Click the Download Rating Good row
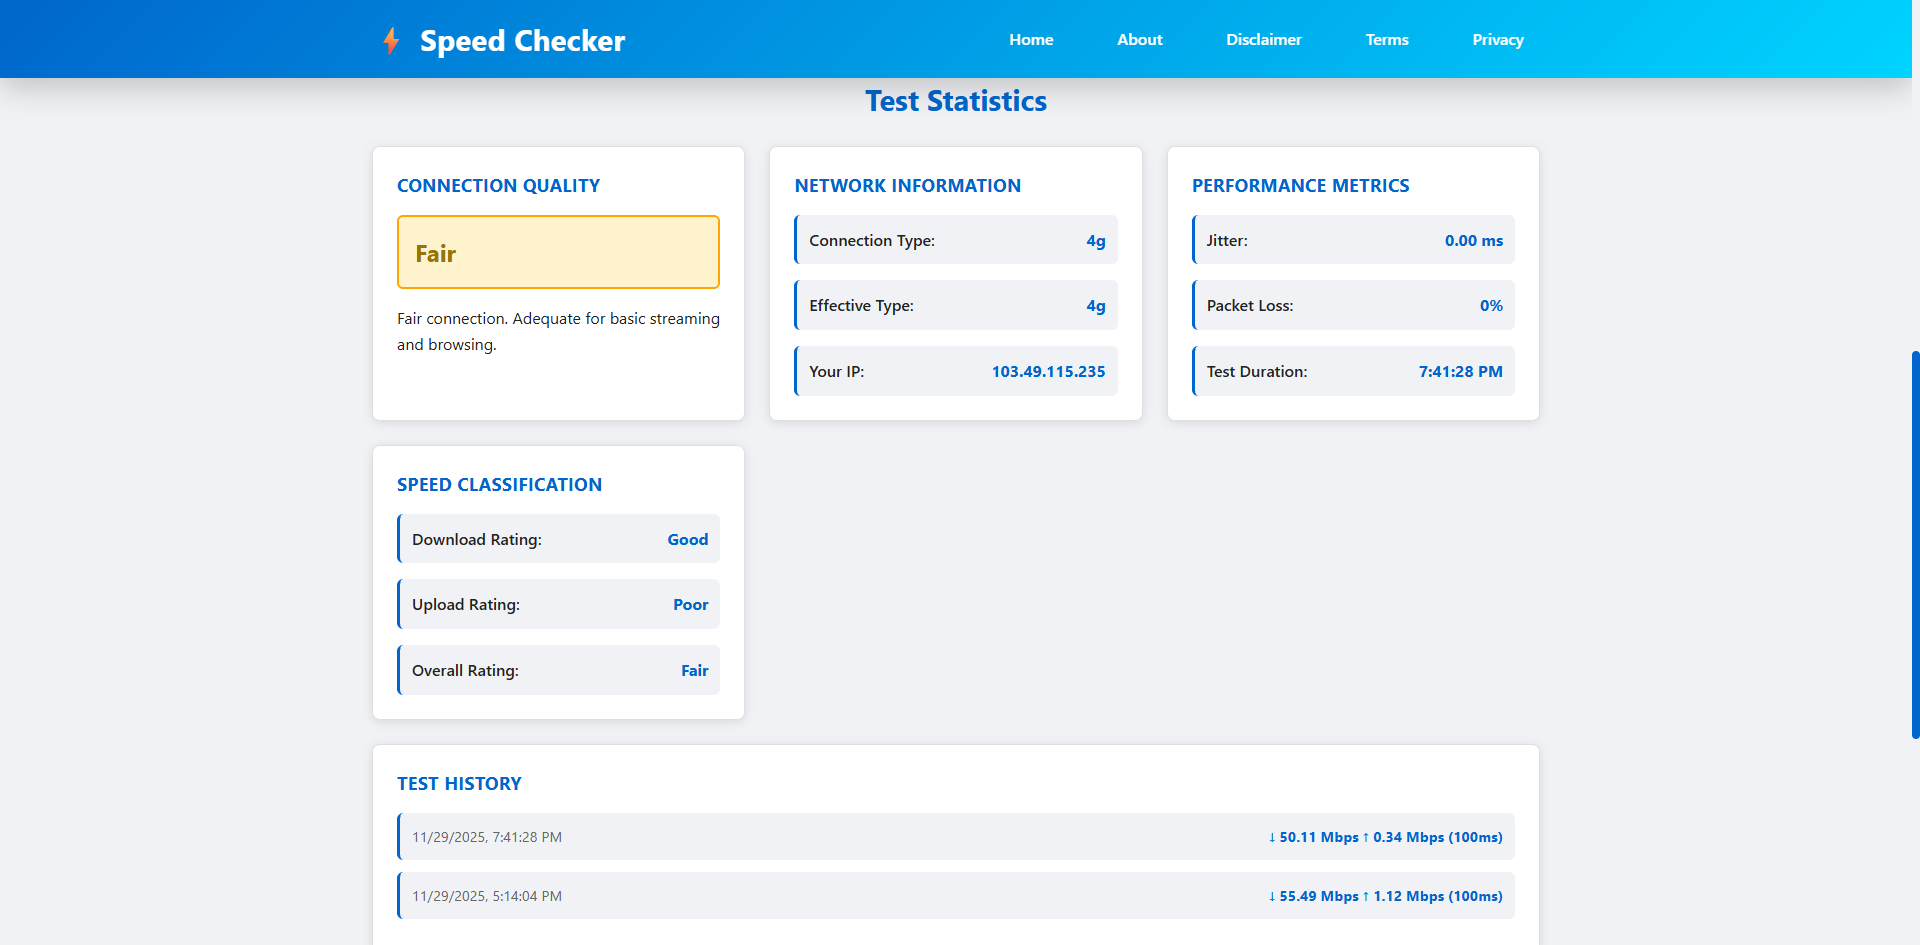Image resolution: width=1920 pixels, height=945 pixels. pyautogui.click(x=558, y=539)
